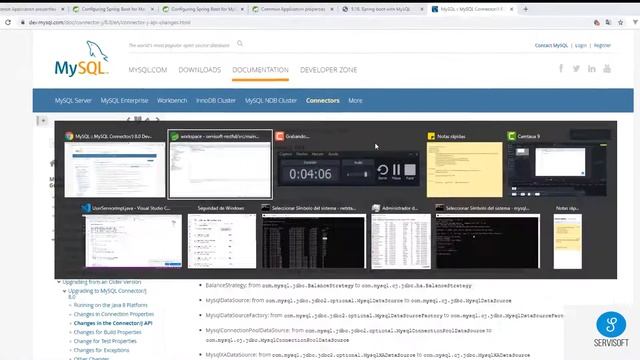Reload the page in browser
This screenshot has width=640, height=360.
pyautogui.click(x=8, y=22)
